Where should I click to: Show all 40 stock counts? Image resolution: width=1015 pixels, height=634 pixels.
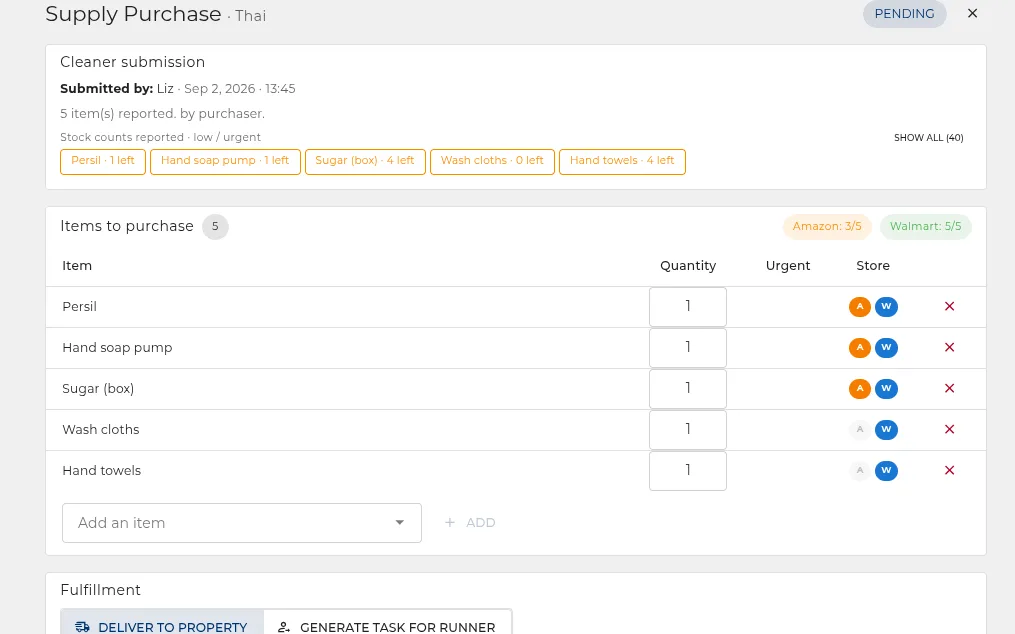coord(928,137)
